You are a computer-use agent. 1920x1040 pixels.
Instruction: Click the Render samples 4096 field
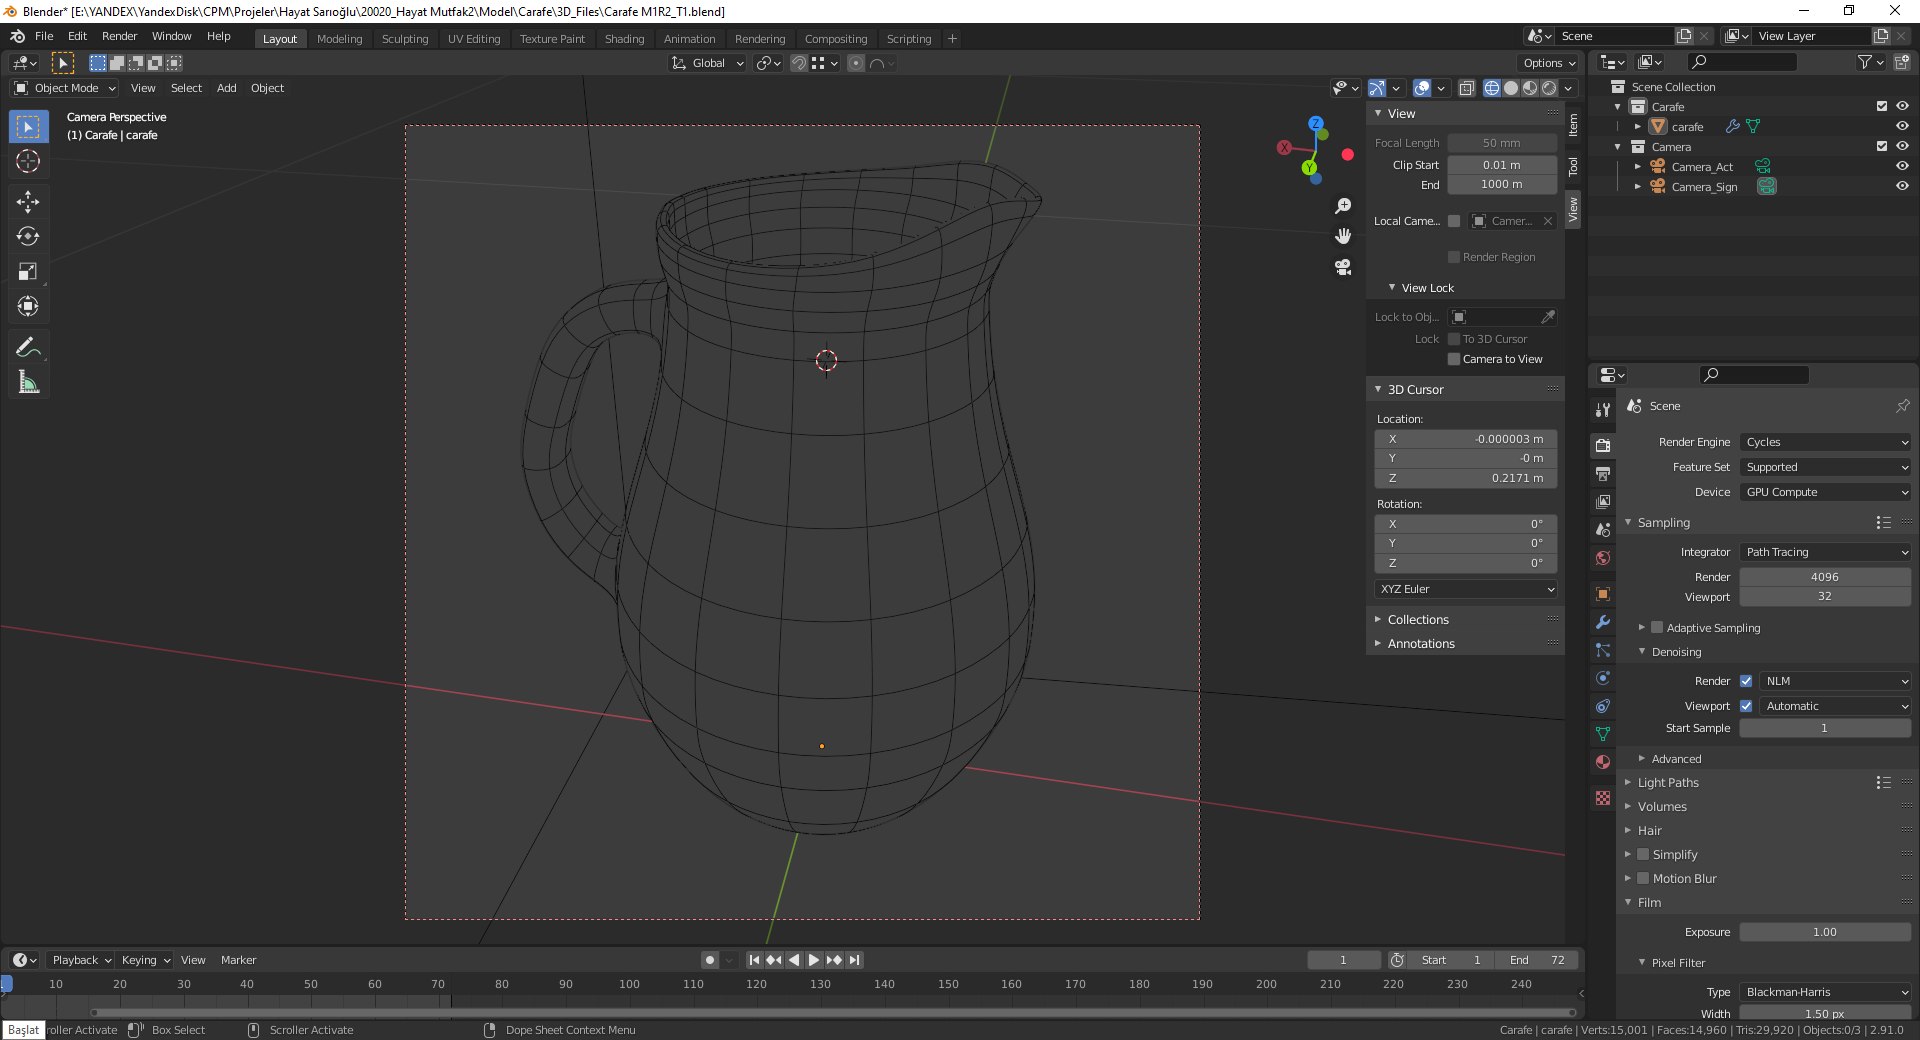tap(1825, 577)
